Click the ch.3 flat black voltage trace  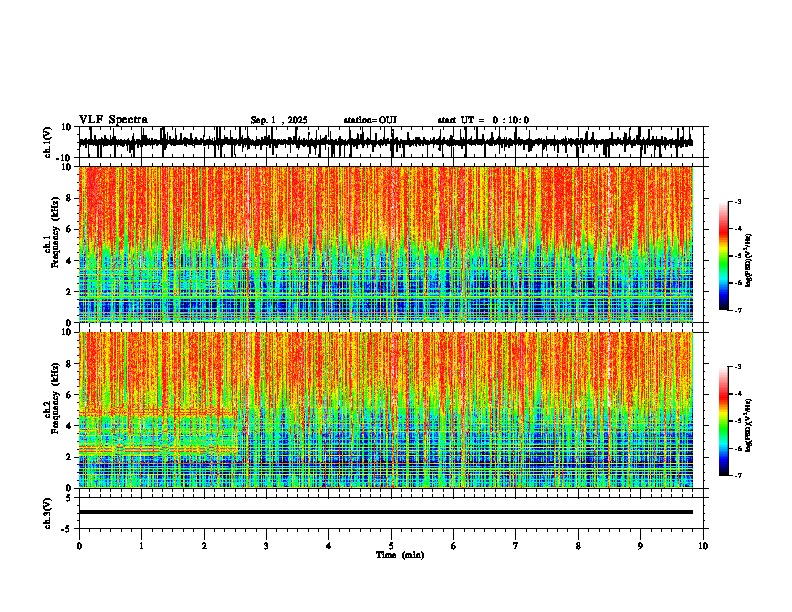(385, 512)
